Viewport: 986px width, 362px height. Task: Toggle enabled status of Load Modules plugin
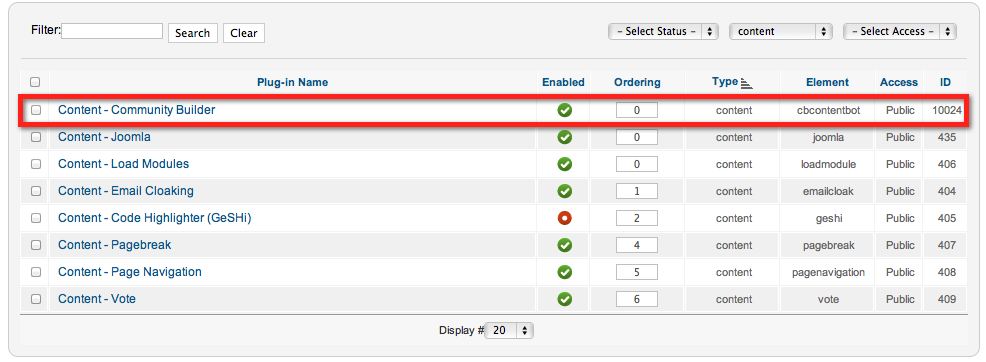565,164
